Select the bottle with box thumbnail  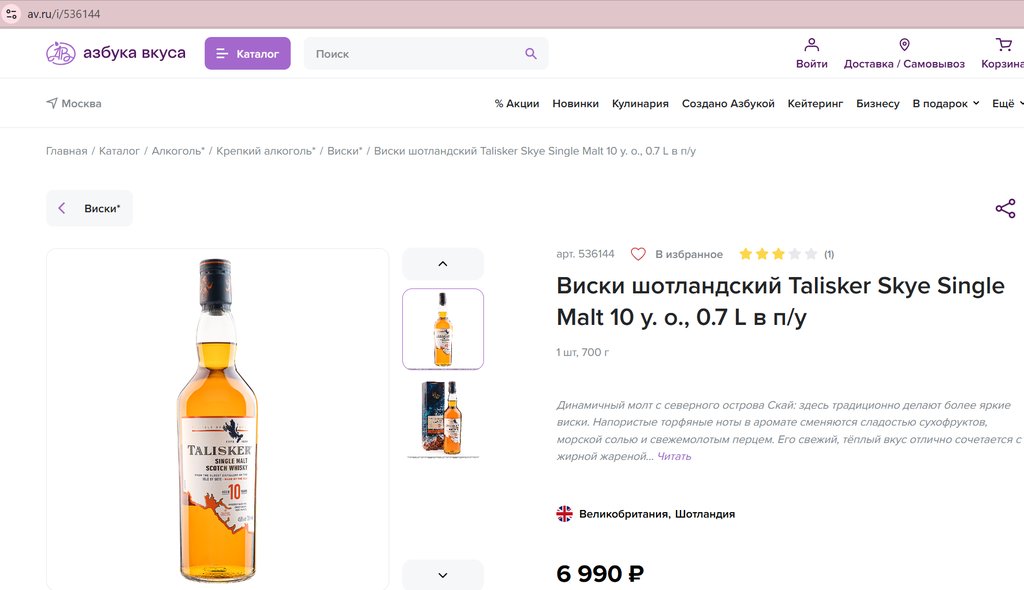click(443, 419)
